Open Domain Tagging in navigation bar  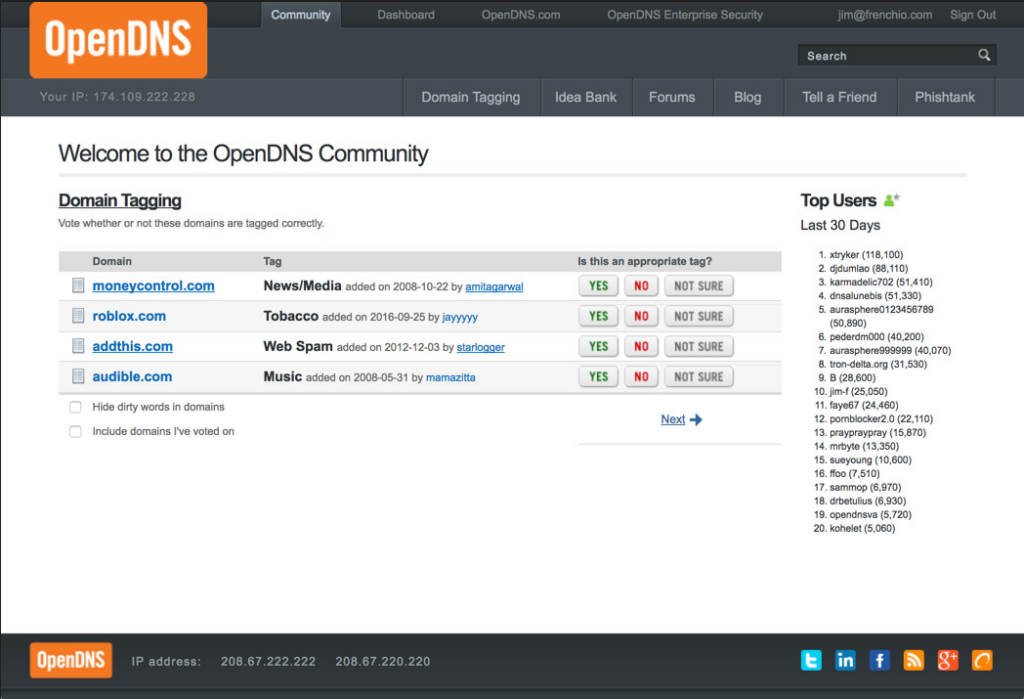[471, 97]
